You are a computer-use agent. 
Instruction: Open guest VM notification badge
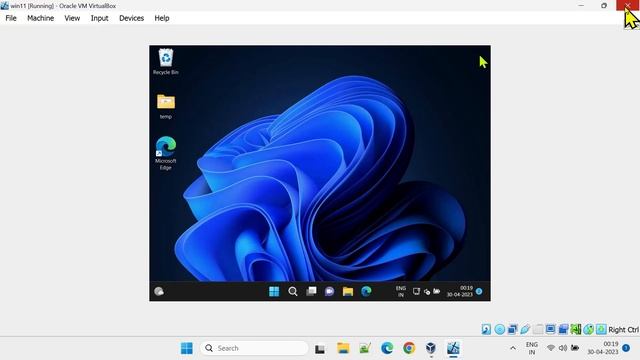[x=479, y=291]
